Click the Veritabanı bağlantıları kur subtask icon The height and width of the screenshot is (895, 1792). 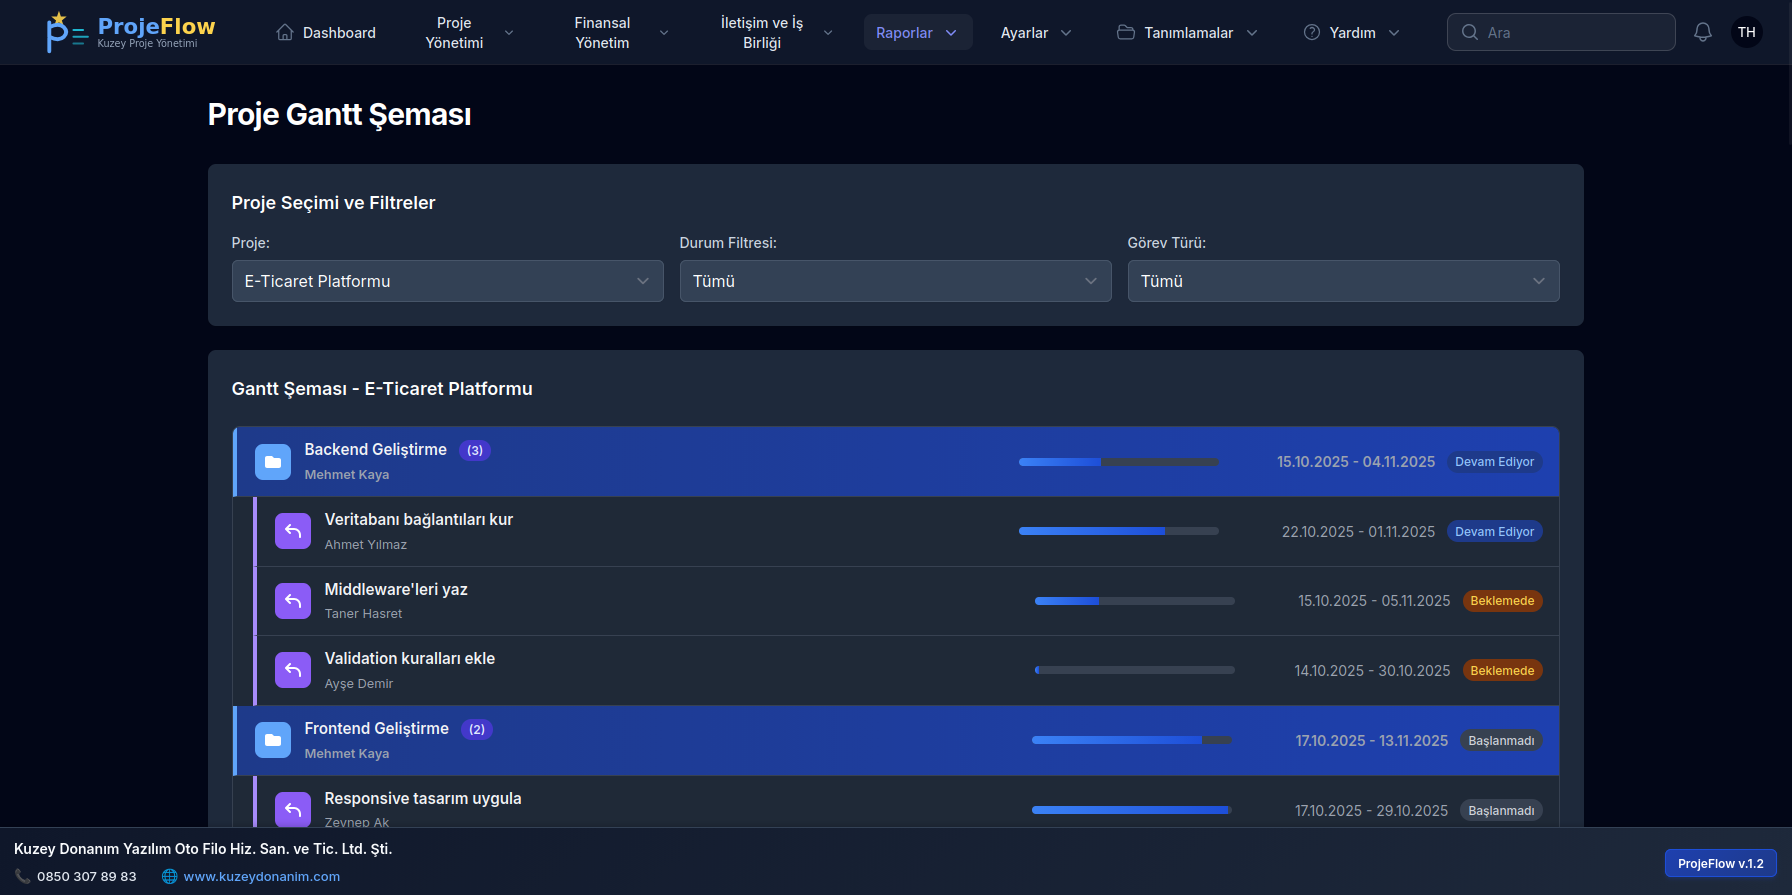coord(293,532)
